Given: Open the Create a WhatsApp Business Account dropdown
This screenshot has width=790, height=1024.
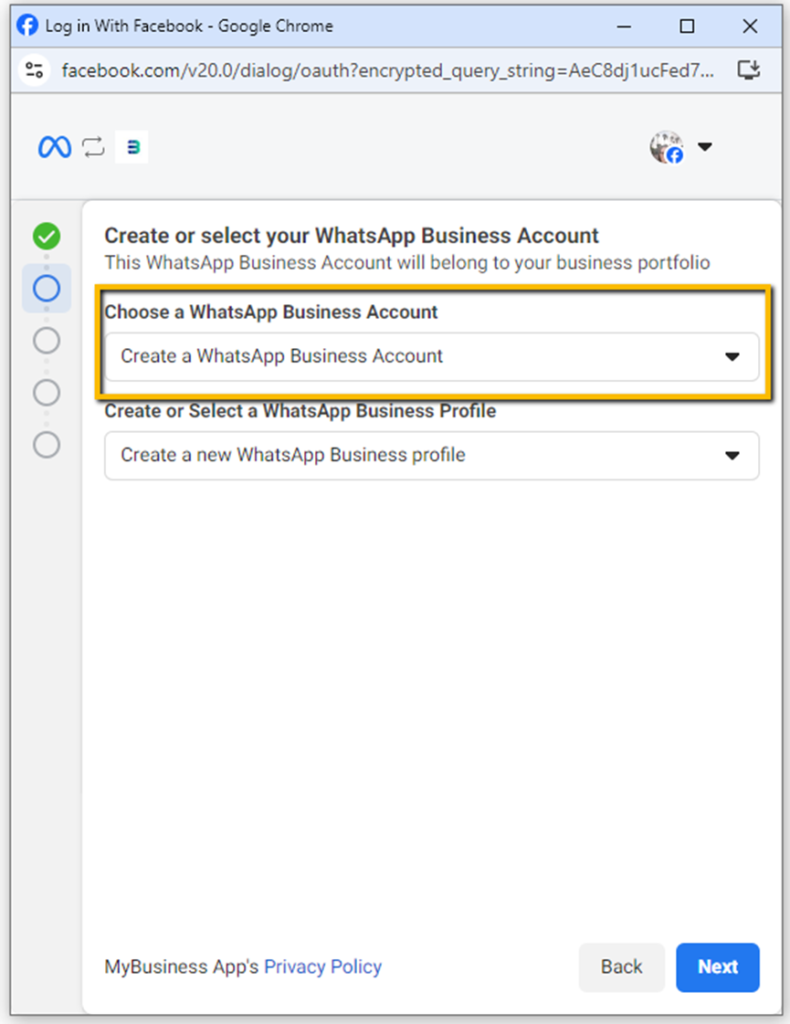Looking at the screenshot, I should (x=432, y=357).
